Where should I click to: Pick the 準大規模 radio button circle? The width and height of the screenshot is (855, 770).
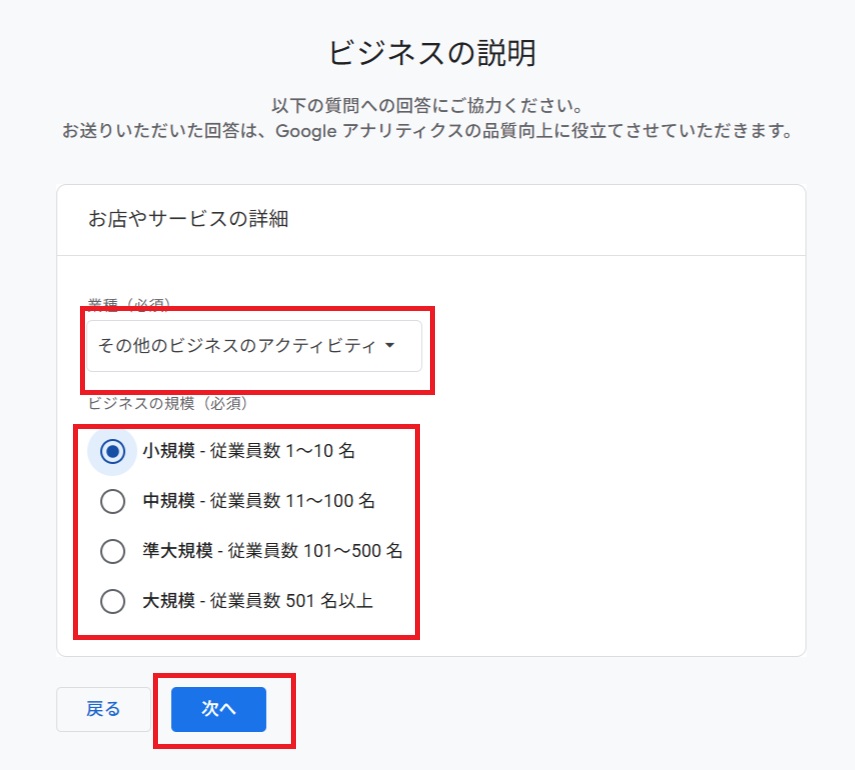(113, 551)
